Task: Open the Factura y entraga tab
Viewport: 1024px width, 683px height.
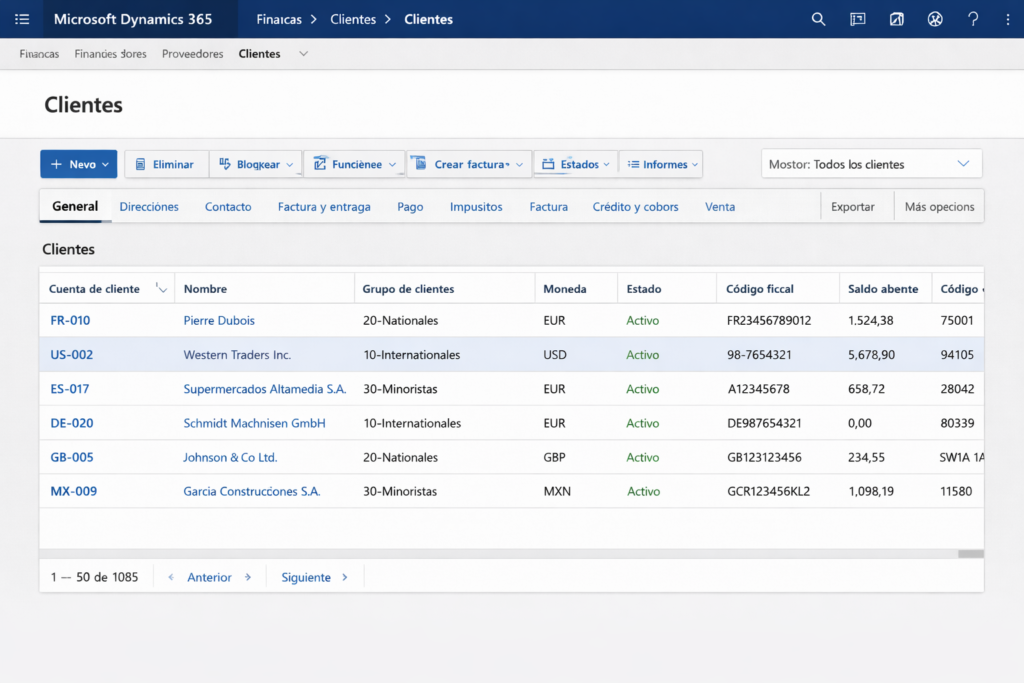Action: 324,206
